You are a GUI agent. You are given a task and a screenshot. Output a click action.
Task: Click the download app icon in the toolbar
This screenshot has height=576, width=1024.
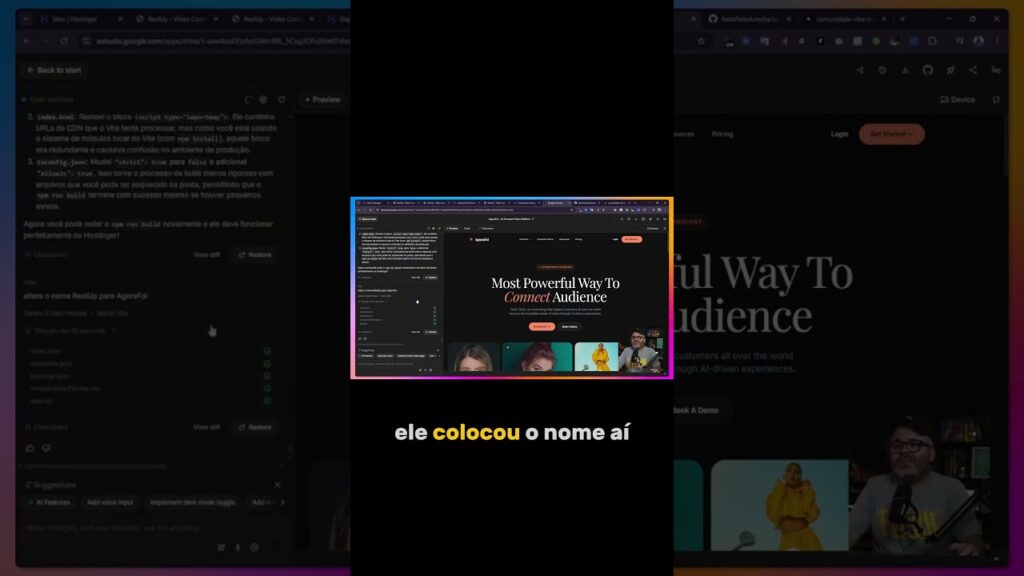(x=904, y=70)
